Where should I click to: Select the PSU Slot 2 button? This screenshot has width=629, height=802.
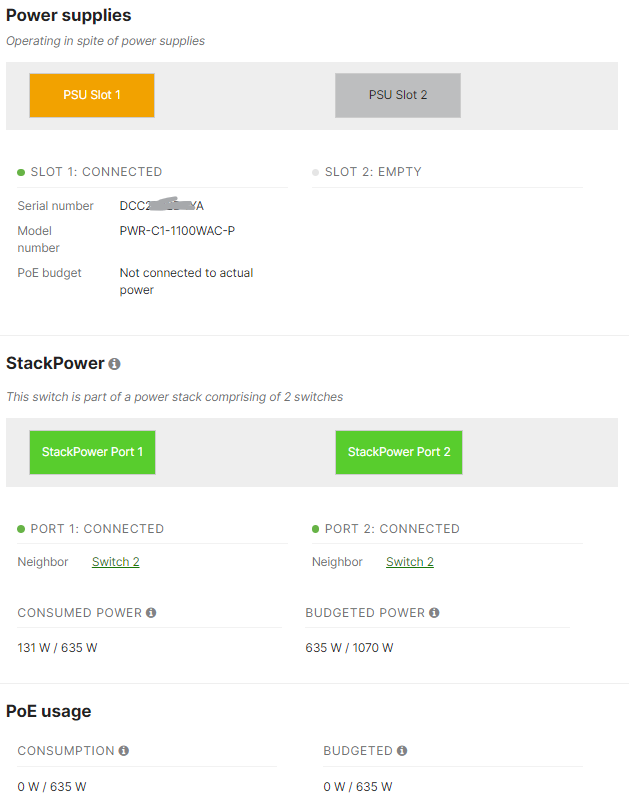(x=397, y=95)
